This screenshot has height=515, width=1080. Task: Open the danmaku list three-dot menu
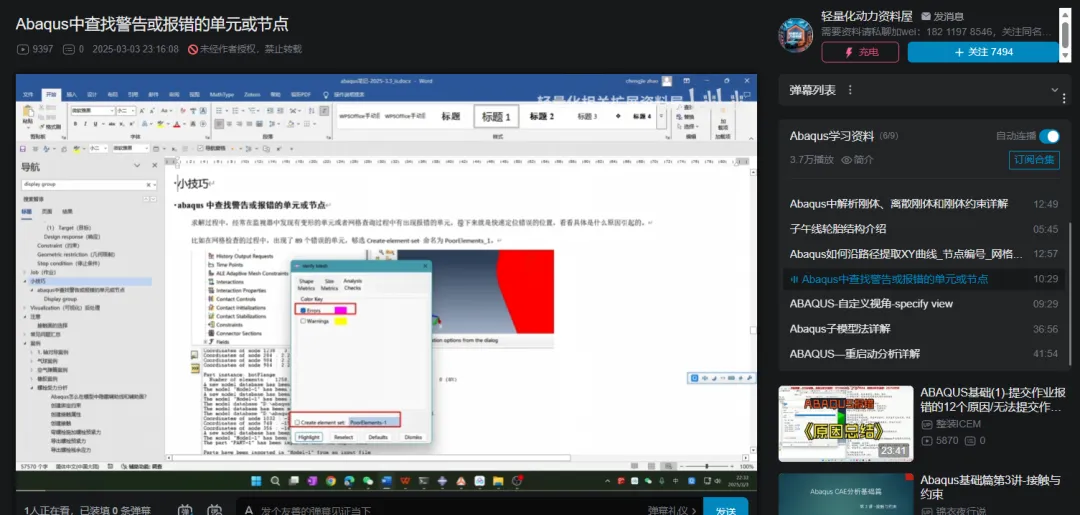click(x=850, y=90)
